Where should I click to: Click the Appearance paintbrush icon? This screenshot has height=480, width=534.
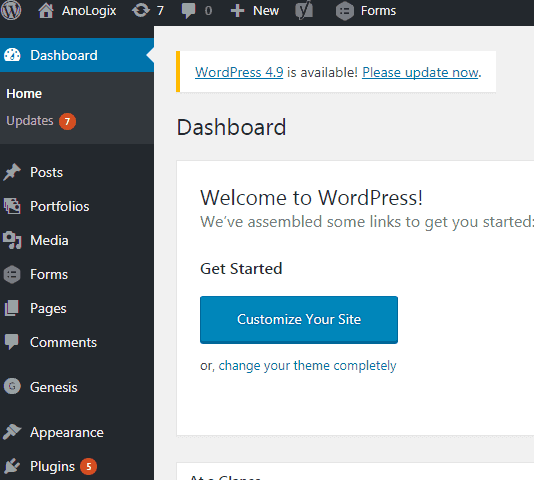click(12, 432)
